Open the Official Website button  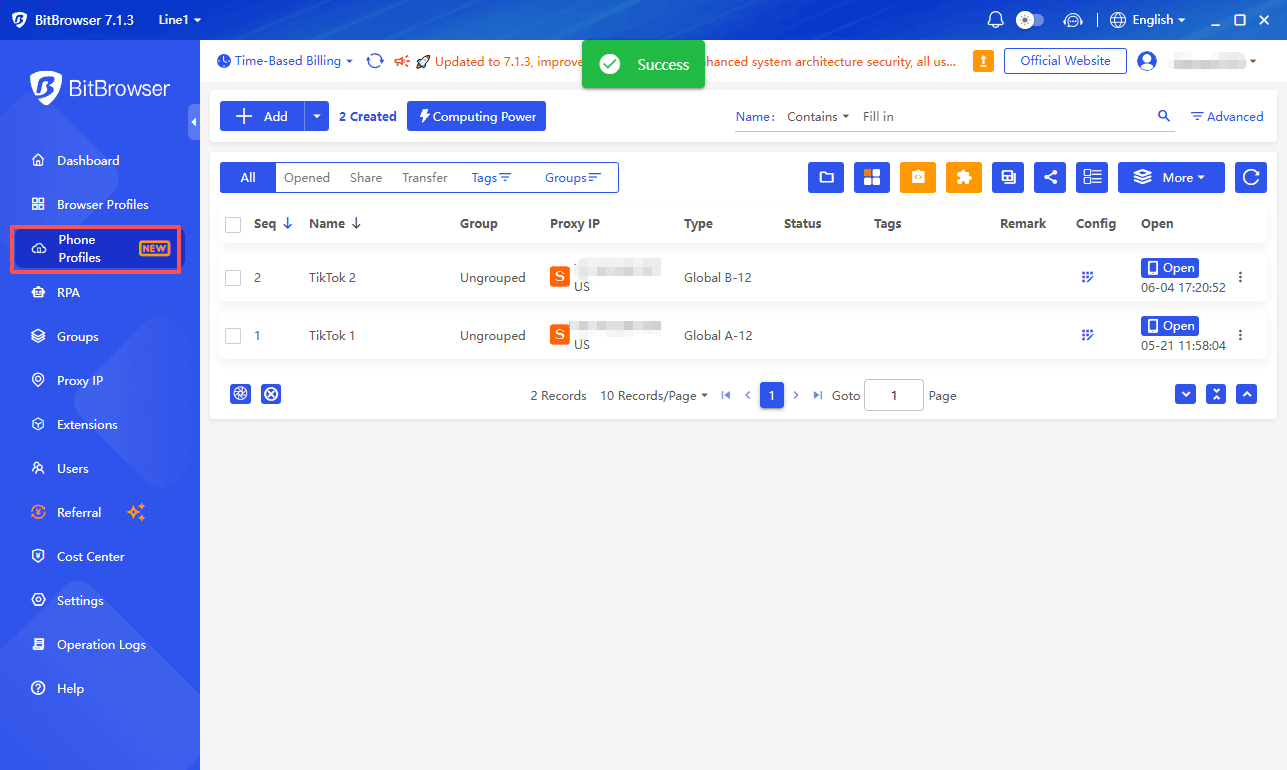(x=1065, y=61)
